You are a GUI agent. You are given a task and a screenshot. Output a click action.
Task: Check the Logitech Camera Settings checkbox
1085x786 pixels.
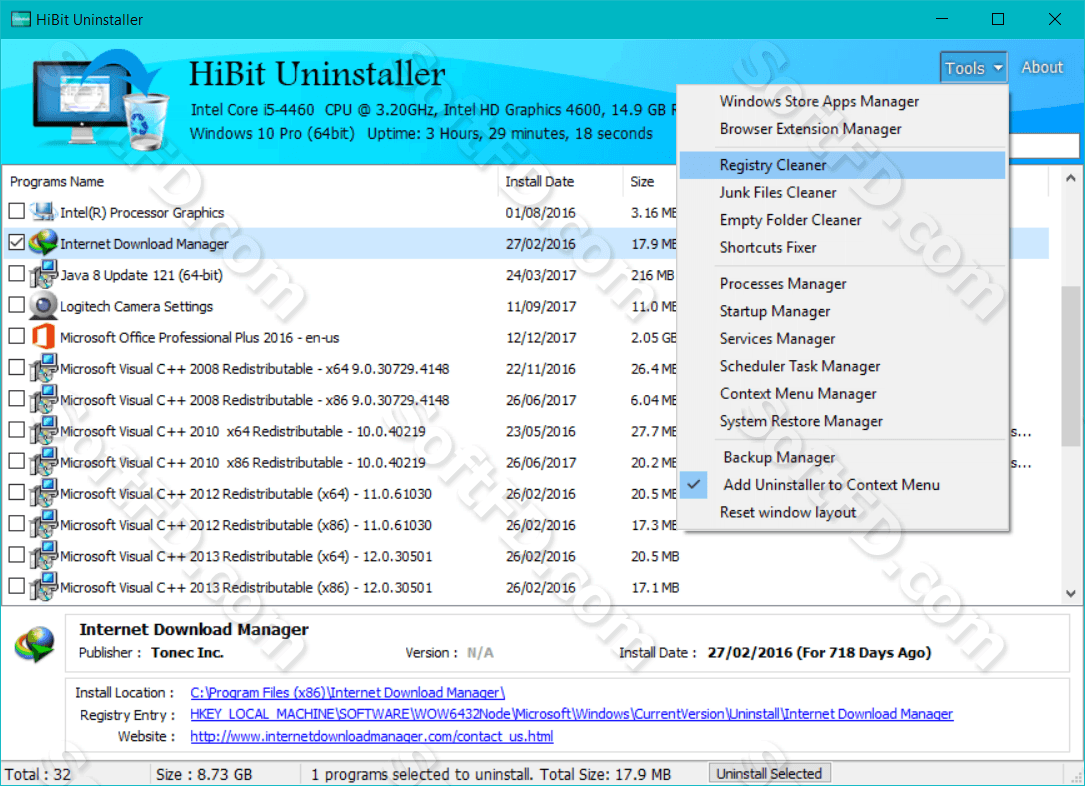[17, 304]
